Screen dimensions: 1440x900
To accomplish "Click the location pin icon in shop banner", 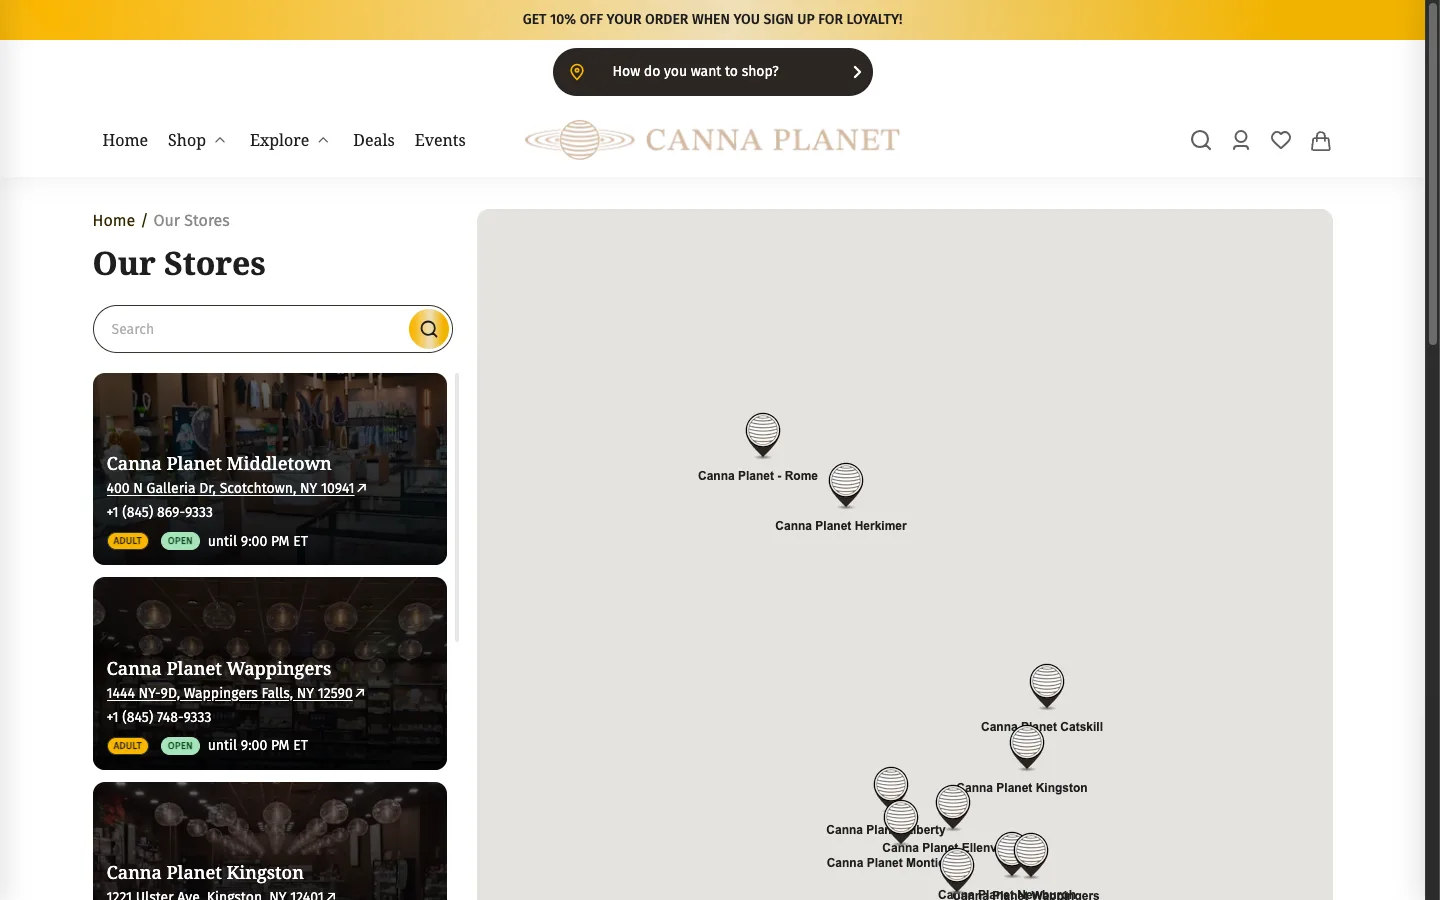I will tap(577, 72).
